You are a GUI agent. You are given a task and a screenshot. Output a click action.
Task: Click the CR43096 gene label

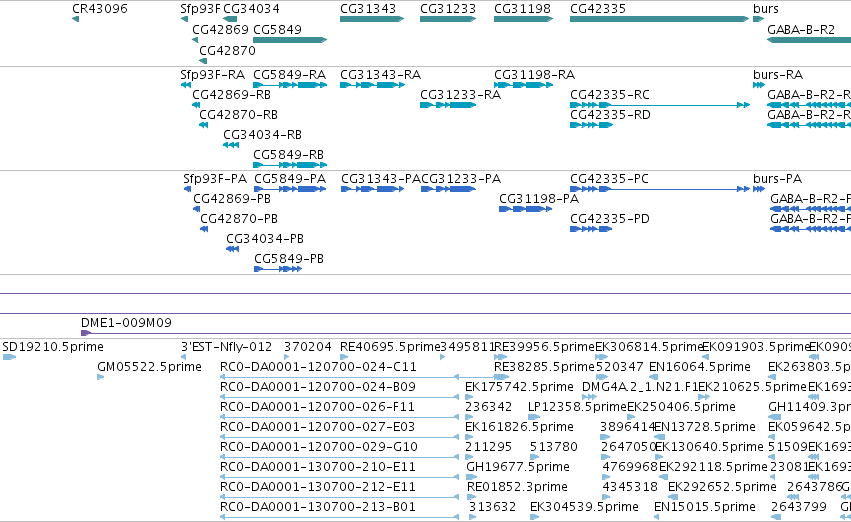click(100, 9)
